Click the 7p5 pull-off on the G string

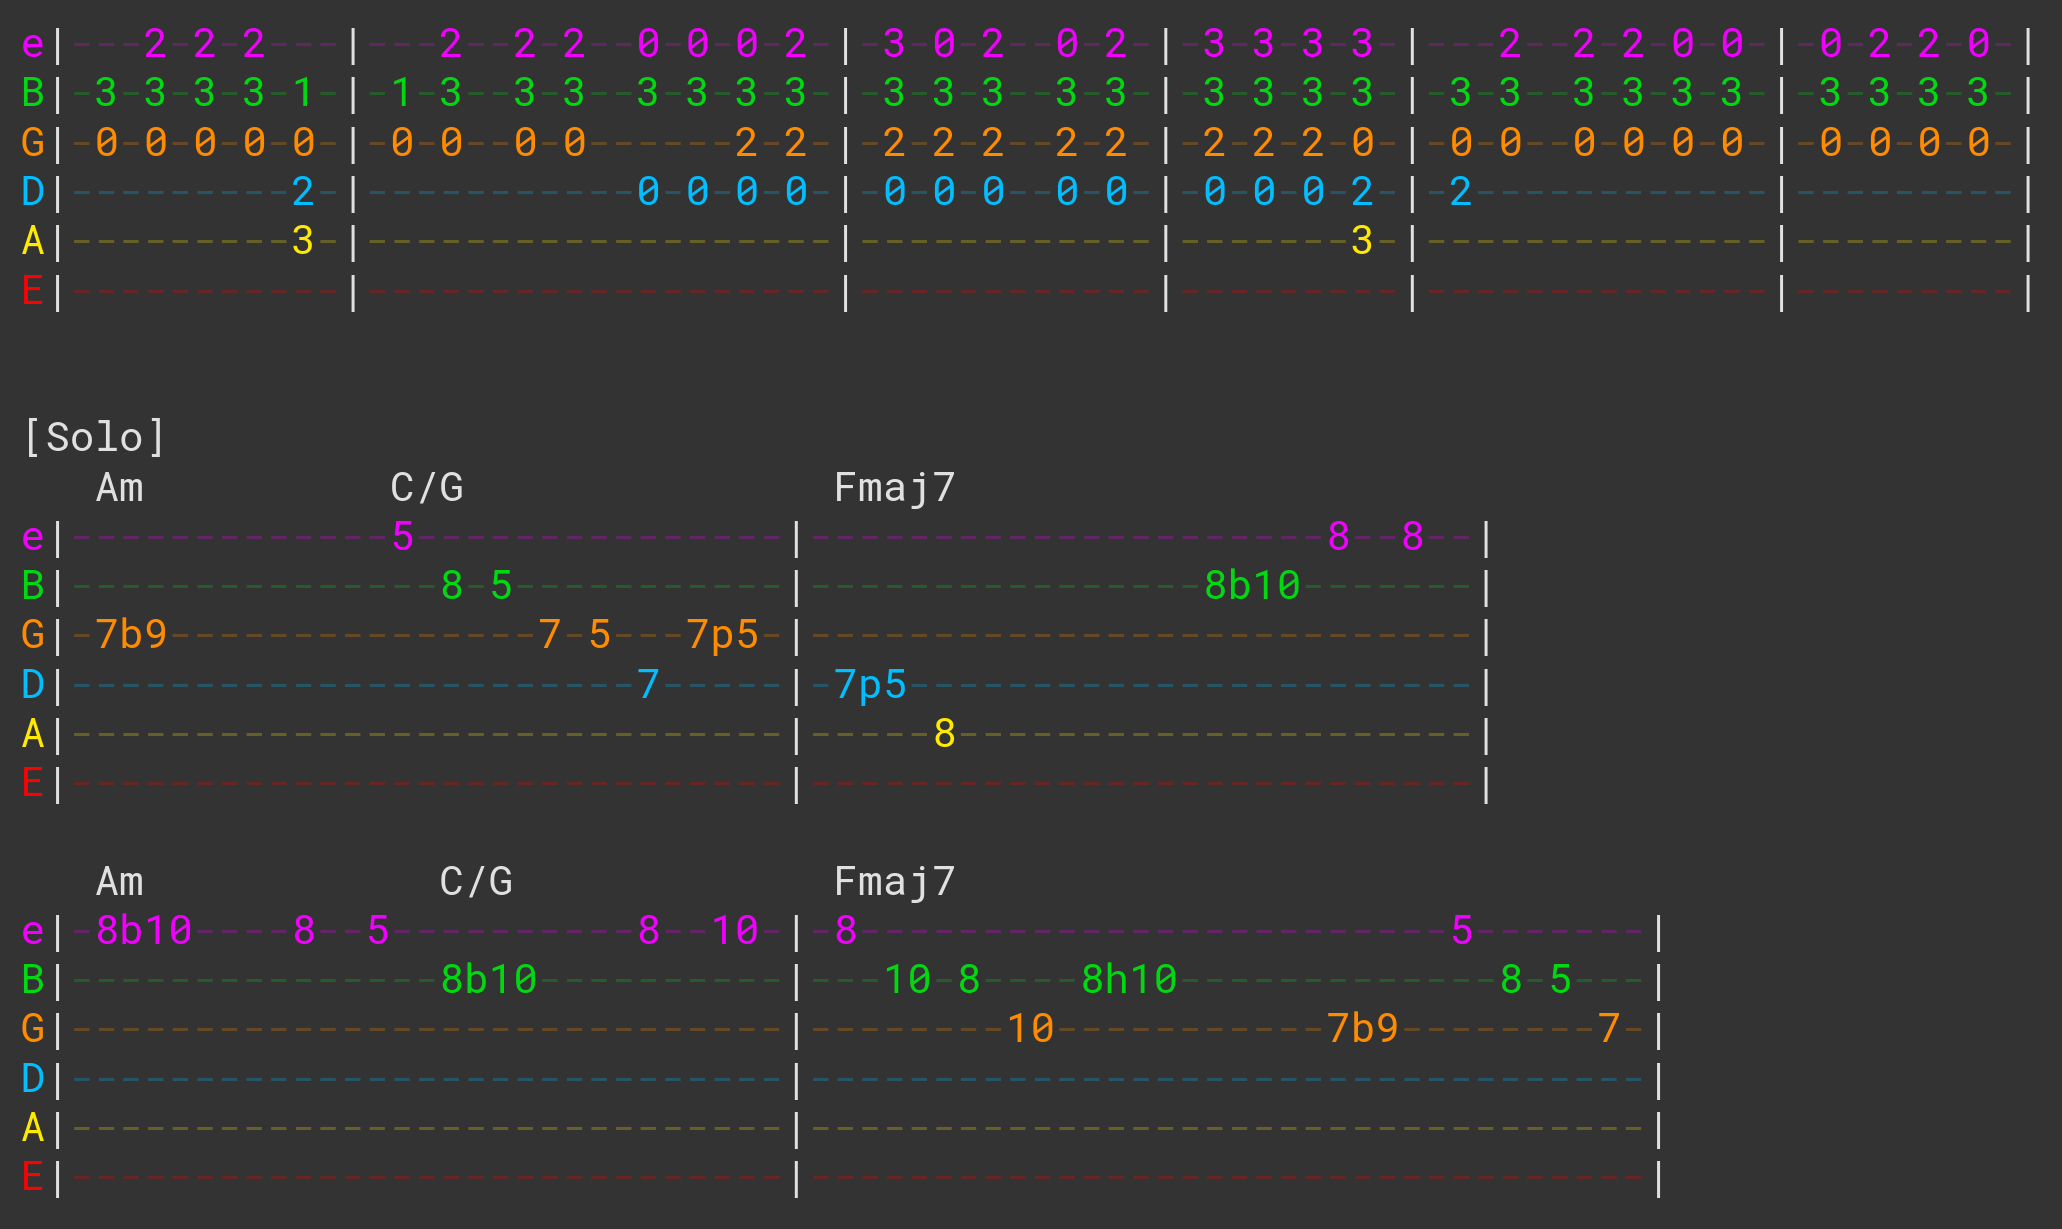[x=722, y=635]
